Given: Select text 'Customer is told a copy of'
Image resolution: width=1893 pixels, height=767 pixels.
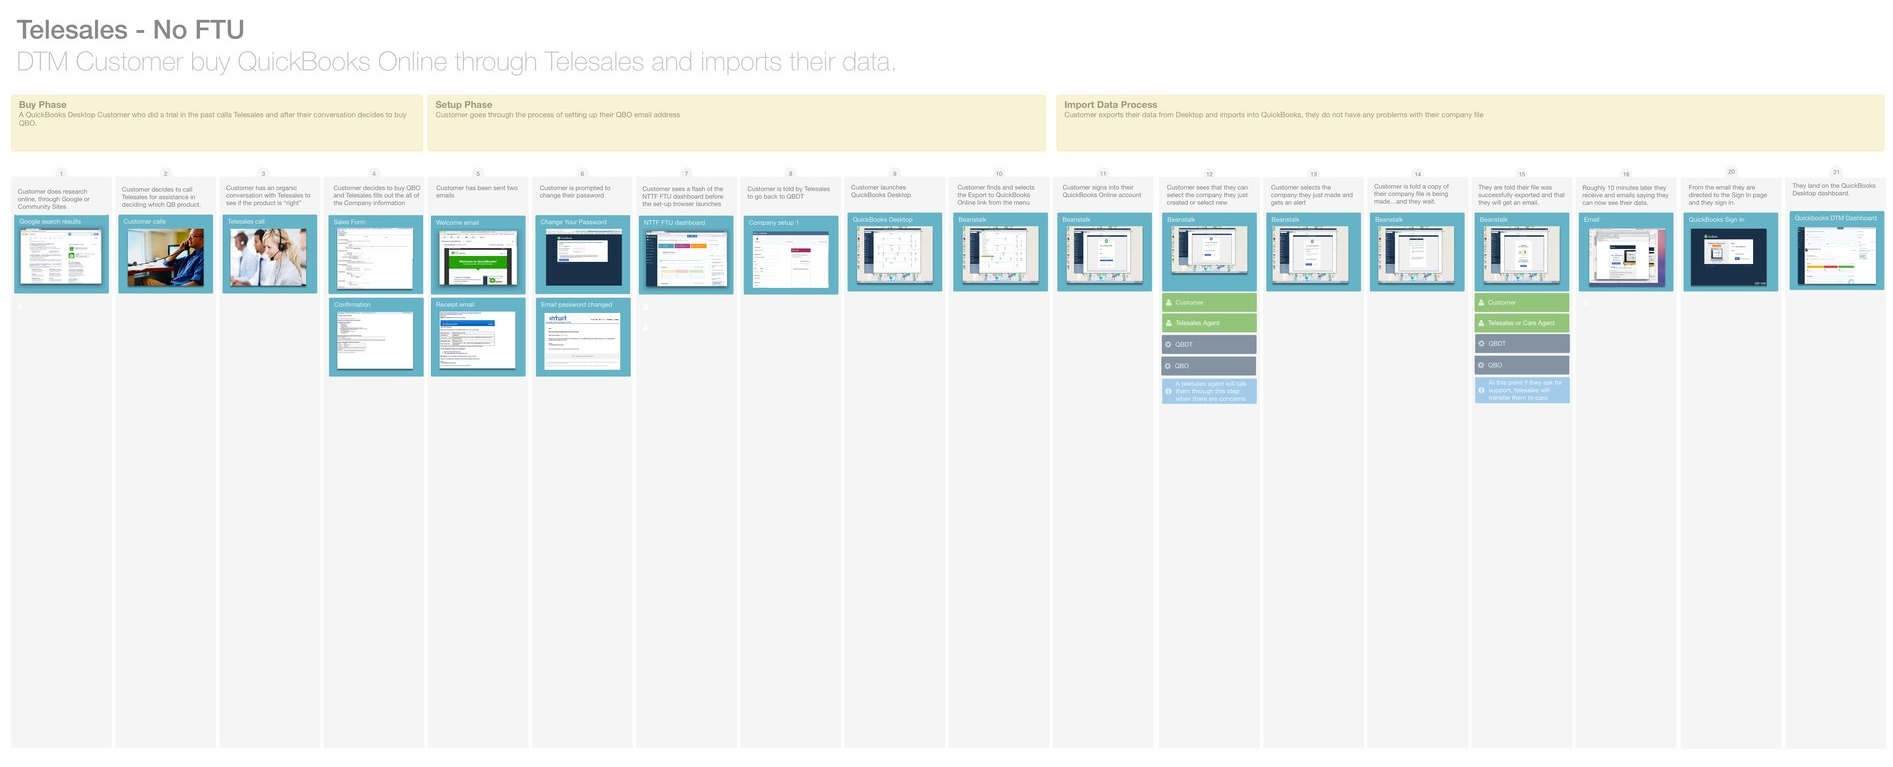Looking at the screenshot, I should click(1411, 194).
